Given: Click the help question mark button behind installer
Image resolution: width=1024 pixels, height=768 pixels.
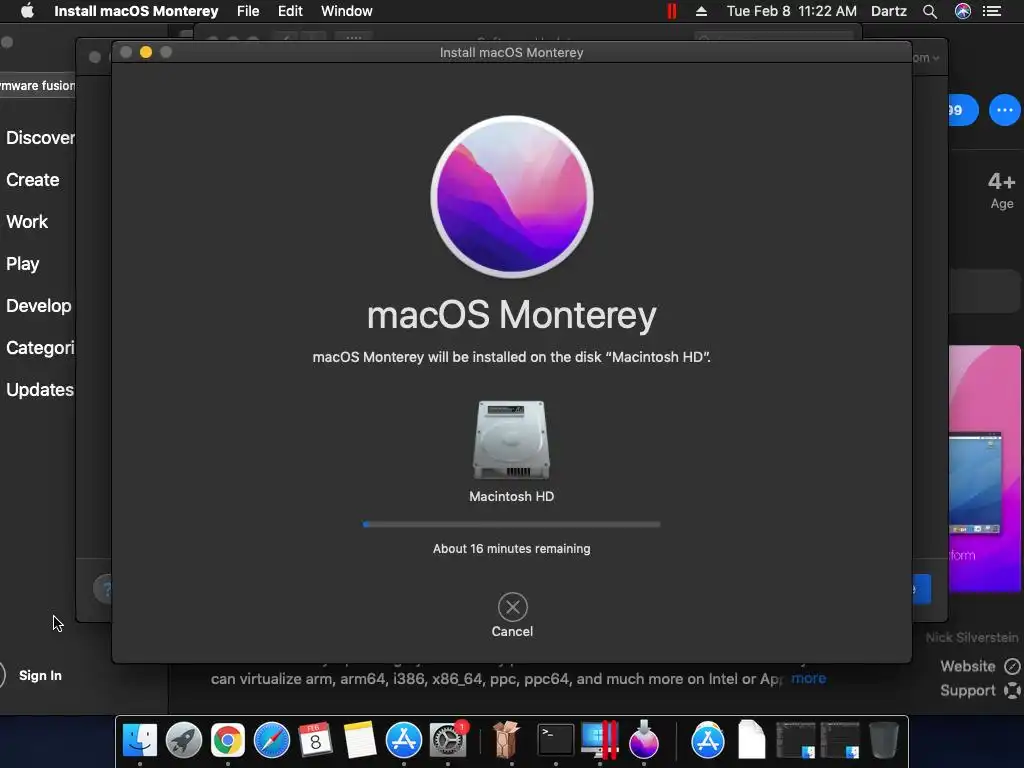Looking at the screenshot, I should [104, 589].
